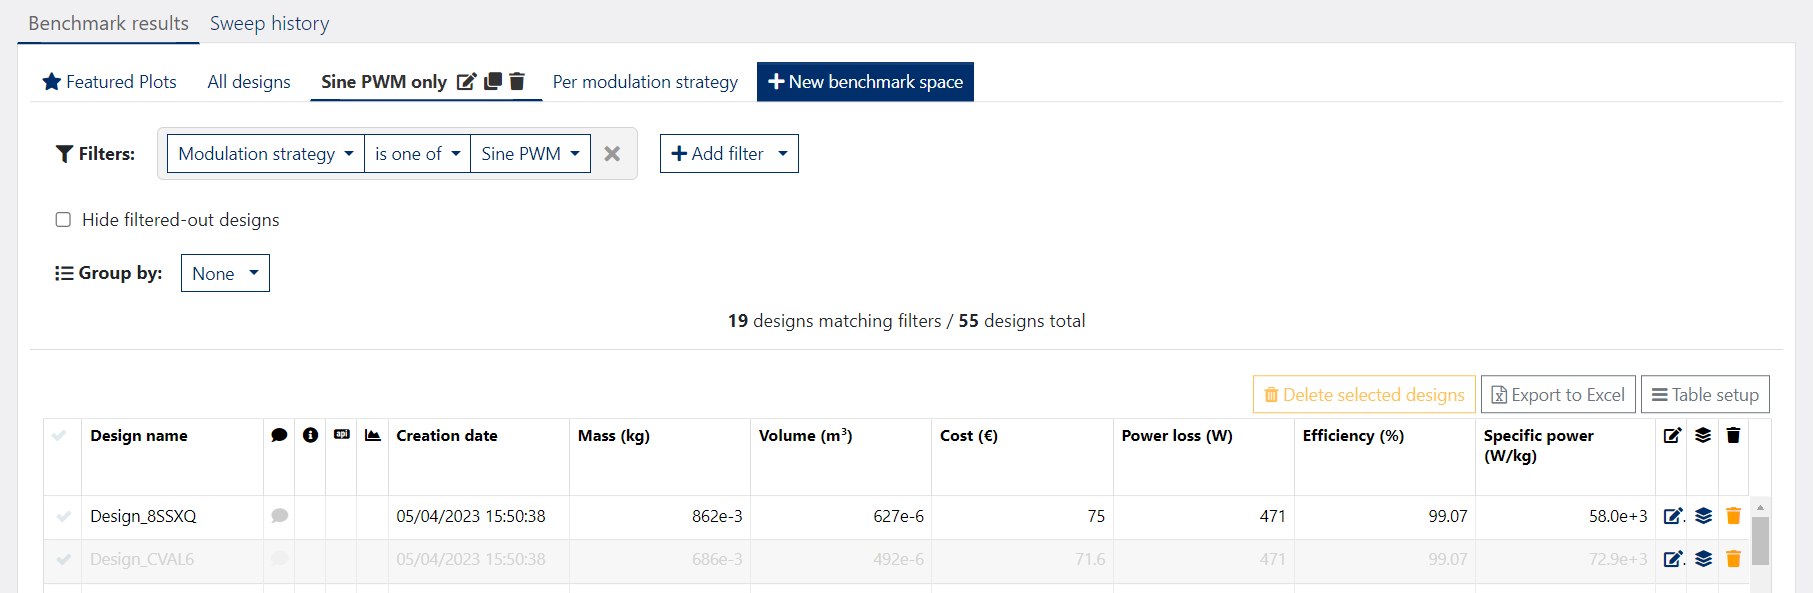
Task: Delete Design_8SSXQ with orange trash icon
Action: click(x=1733, y=516)
